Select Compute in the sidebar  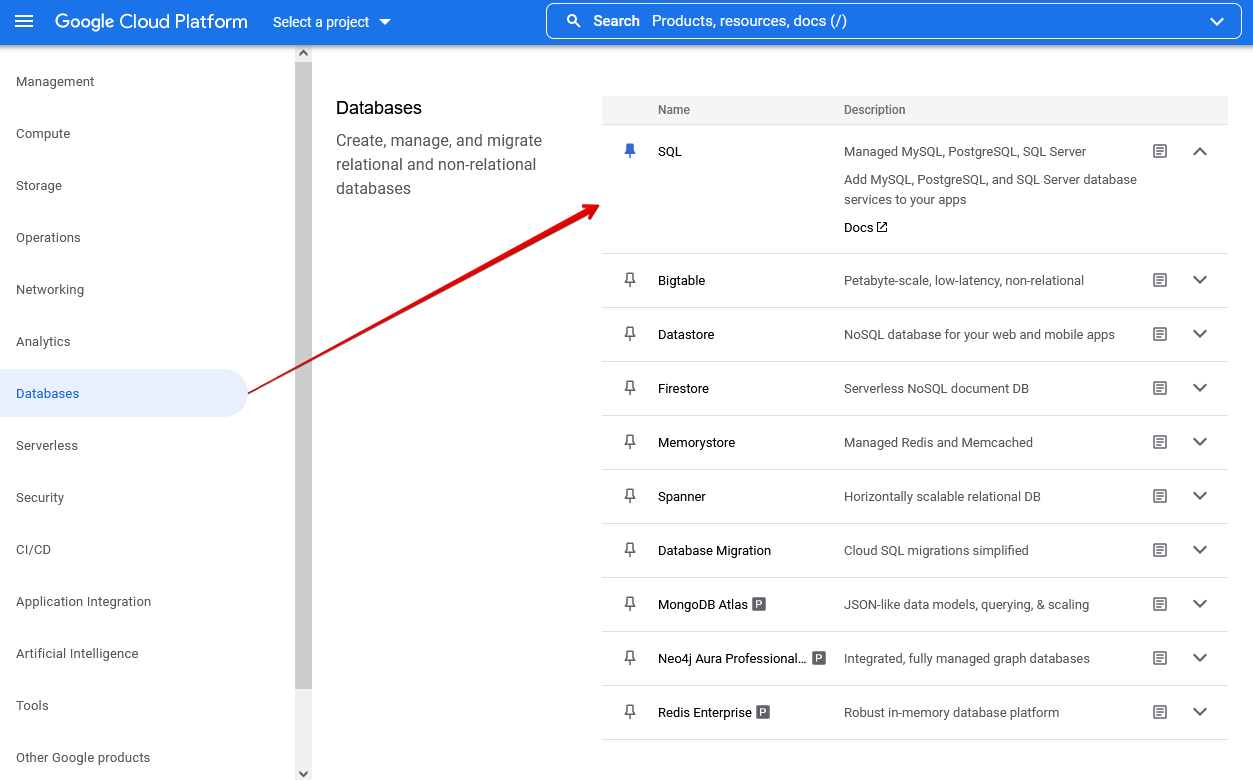tap(43, 134)
